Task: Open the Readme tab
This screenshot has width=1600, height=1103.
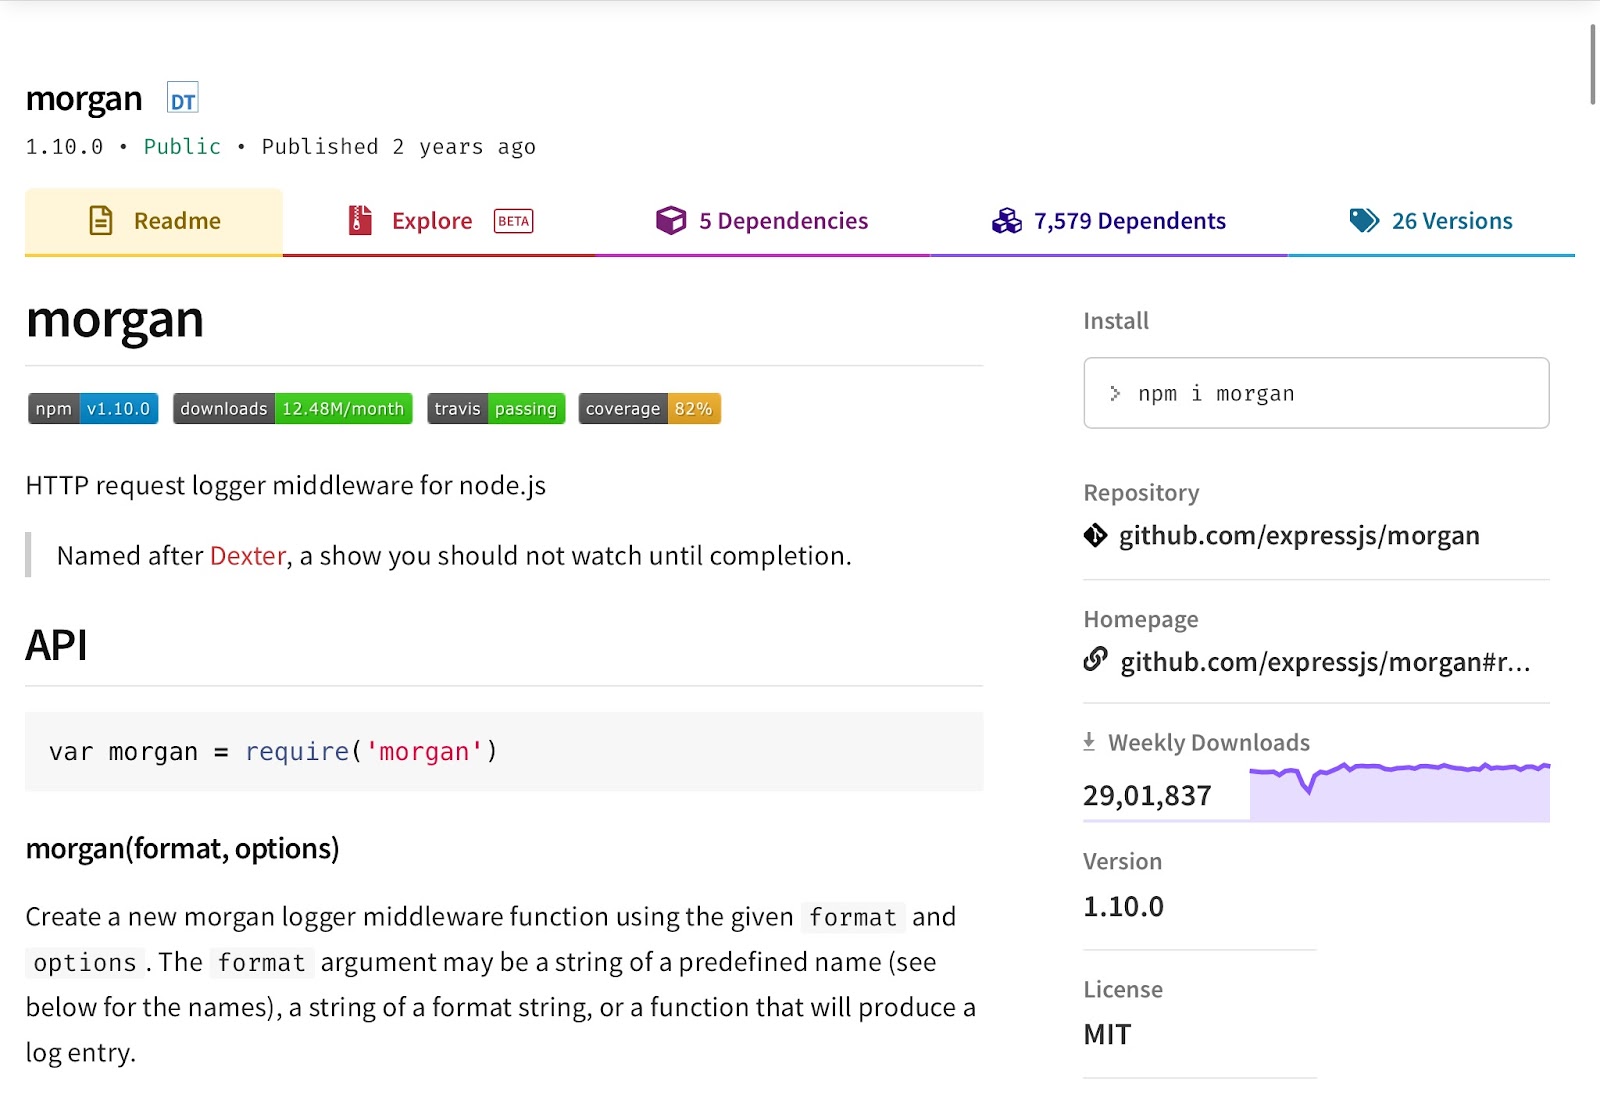Action: 154,221
